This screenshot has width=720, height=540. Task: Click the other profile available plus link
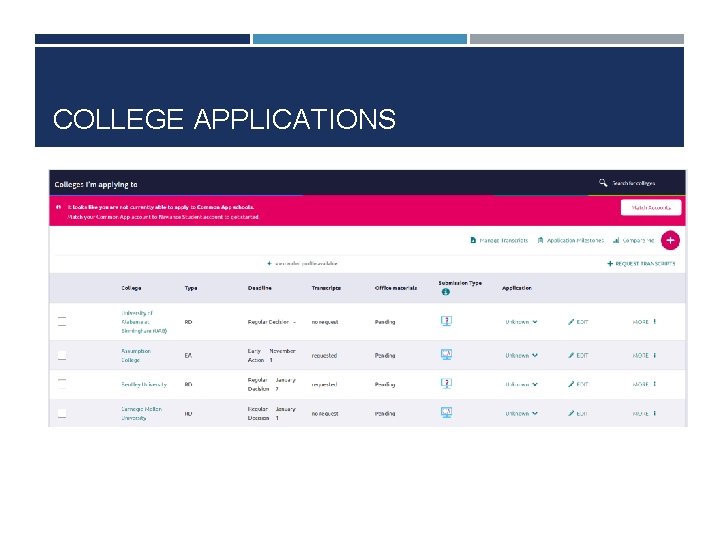click(x=302, y=264)
